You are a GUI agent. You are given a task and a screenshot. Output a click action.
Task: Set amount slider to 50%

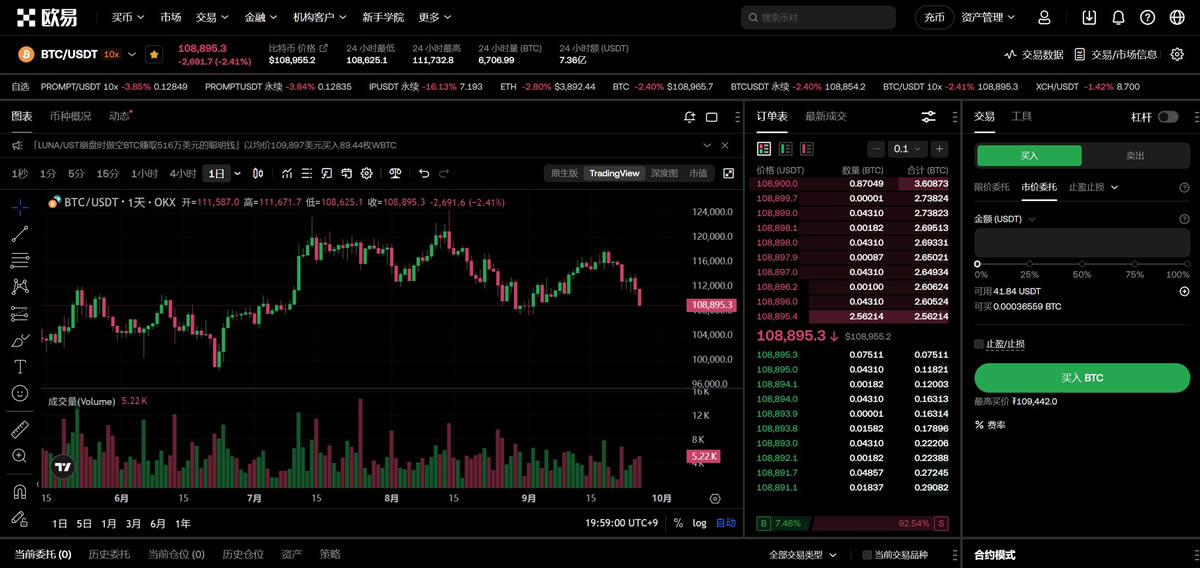pyautogui.click(x=1082, y=264)
